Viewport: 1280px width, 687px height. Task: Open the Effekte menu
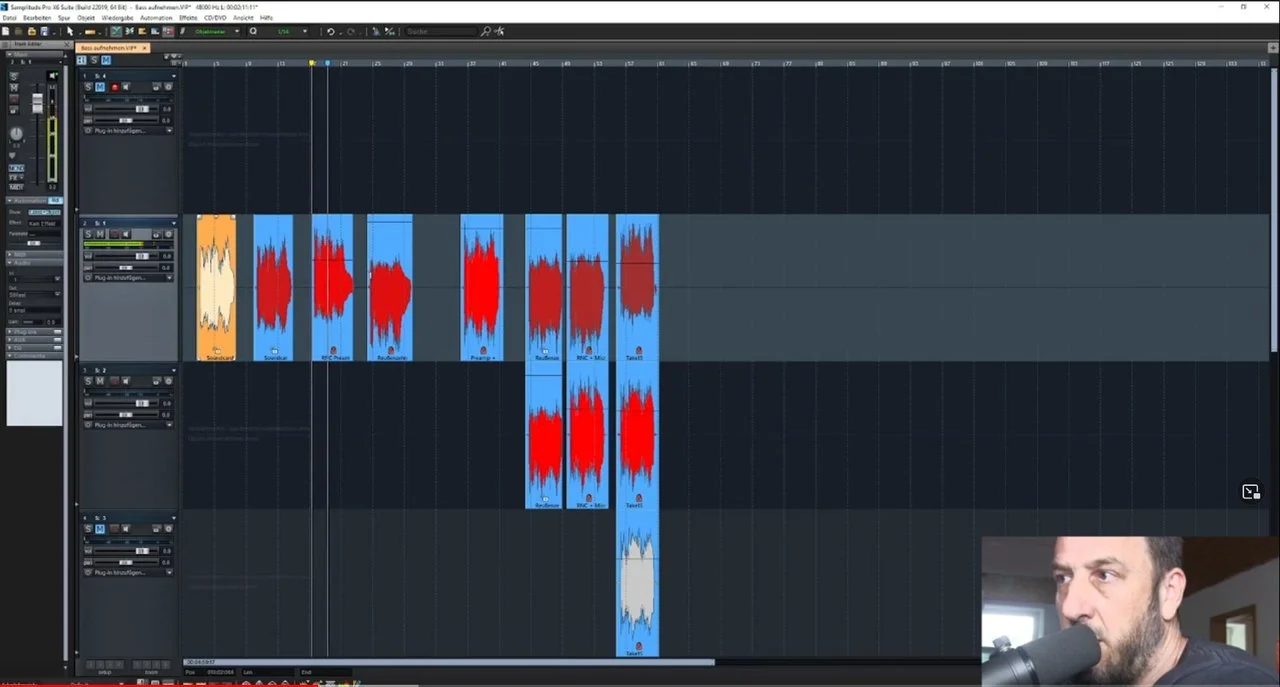point(188,18)
